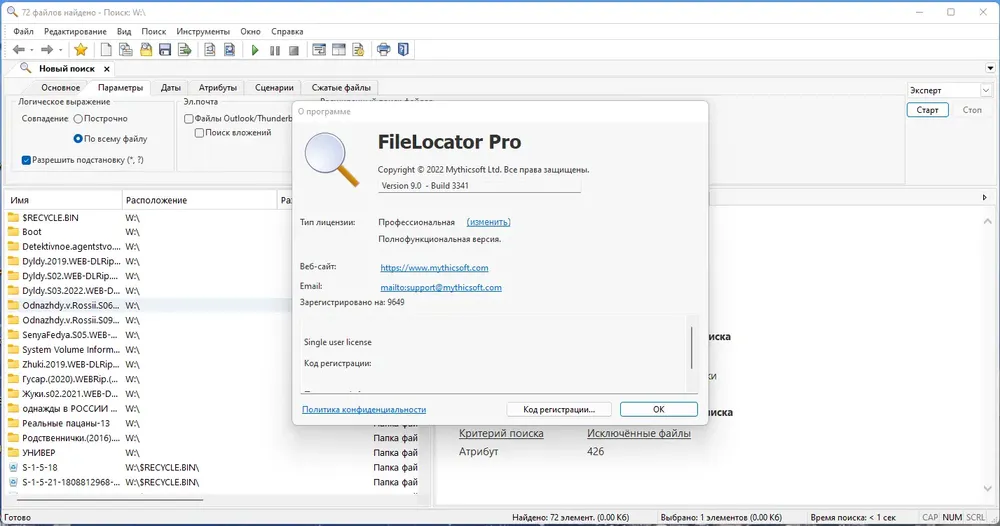The width and height of the screenshot is (1000, 526).
Task: Click the file icon beside S-1-5-18
Action: [13, 467]
